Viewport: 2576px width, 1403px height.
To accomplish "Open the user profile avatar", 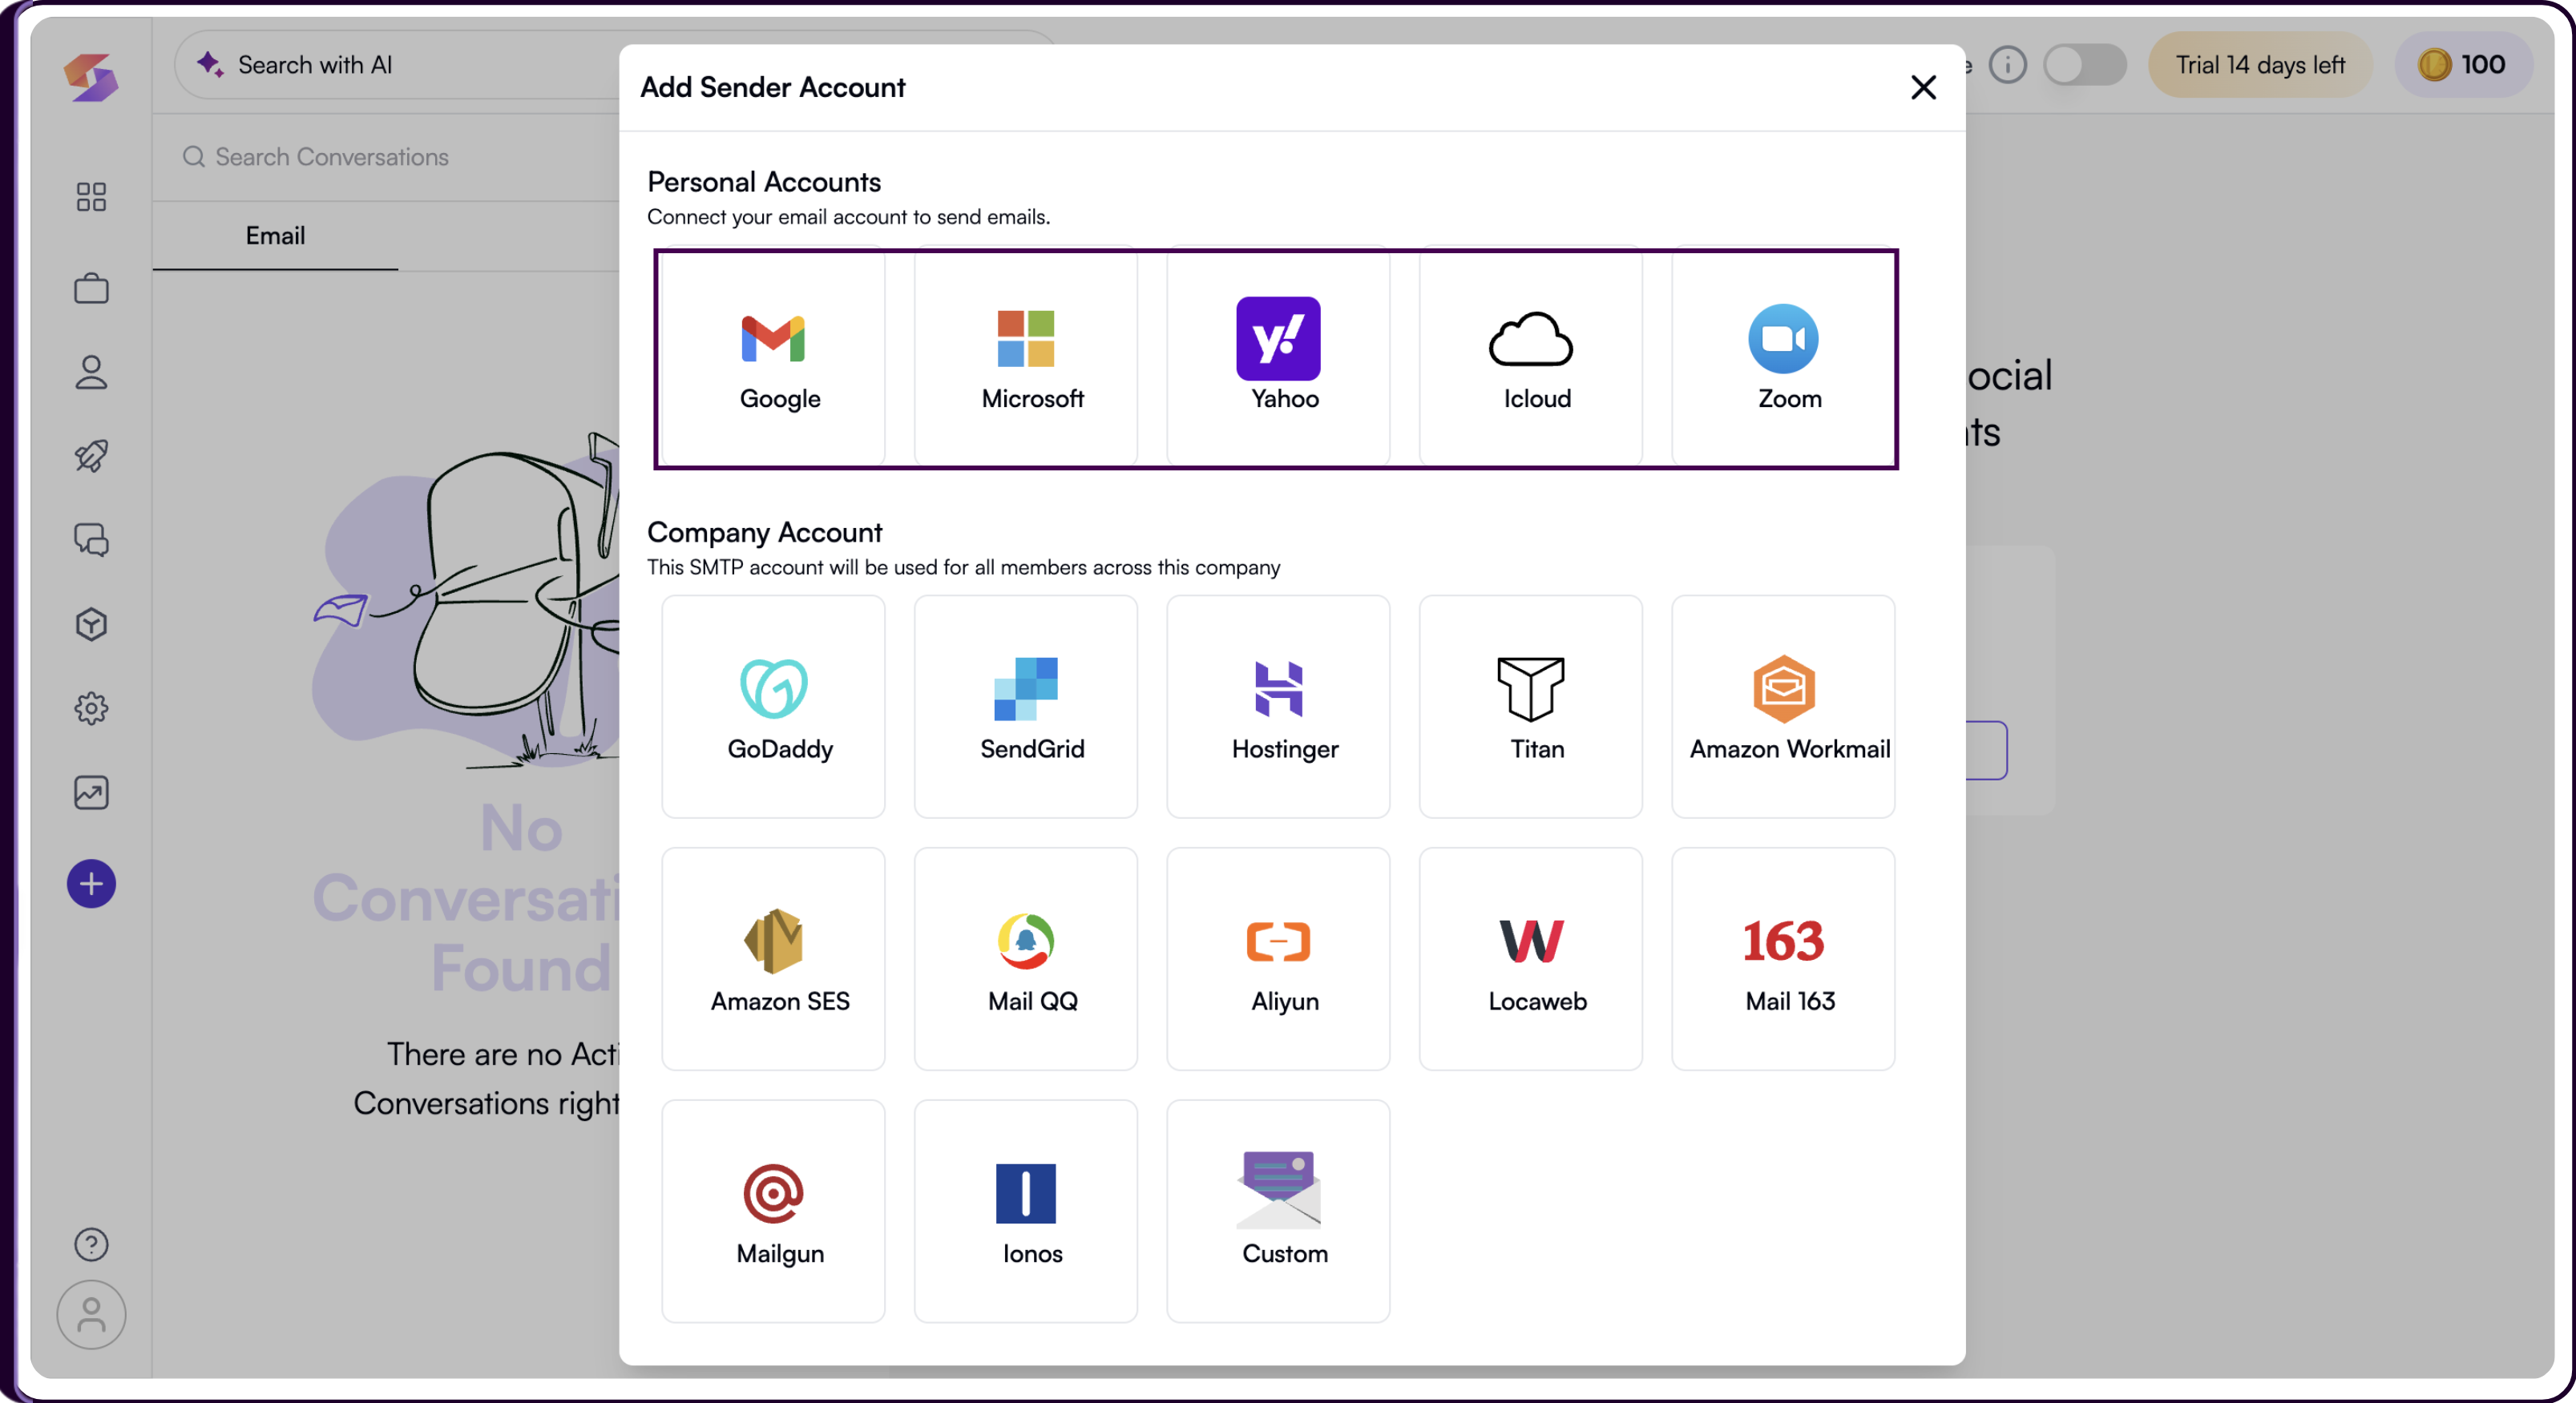I will [91, 1315].
